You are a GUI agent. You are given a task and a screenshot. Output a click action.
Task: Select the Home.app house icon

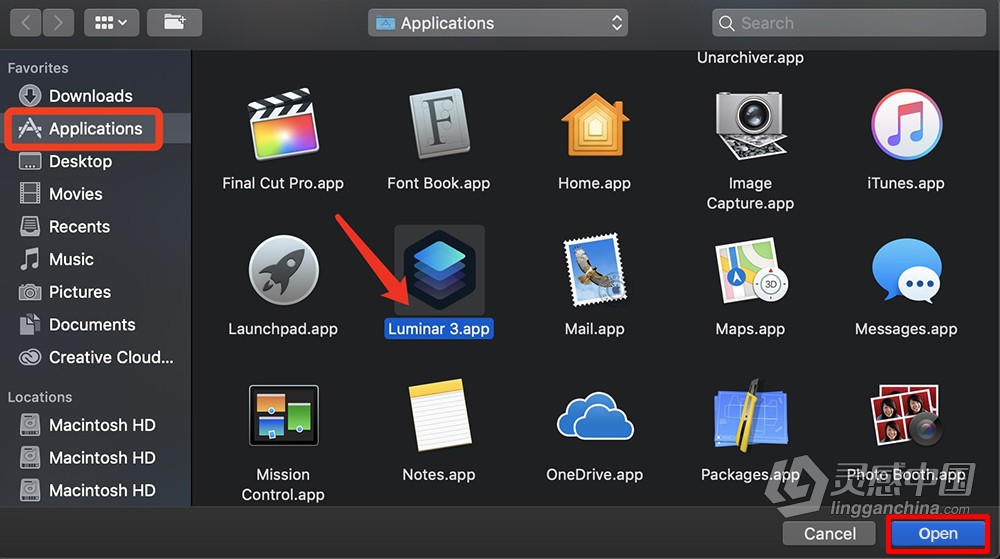point(594,125)
